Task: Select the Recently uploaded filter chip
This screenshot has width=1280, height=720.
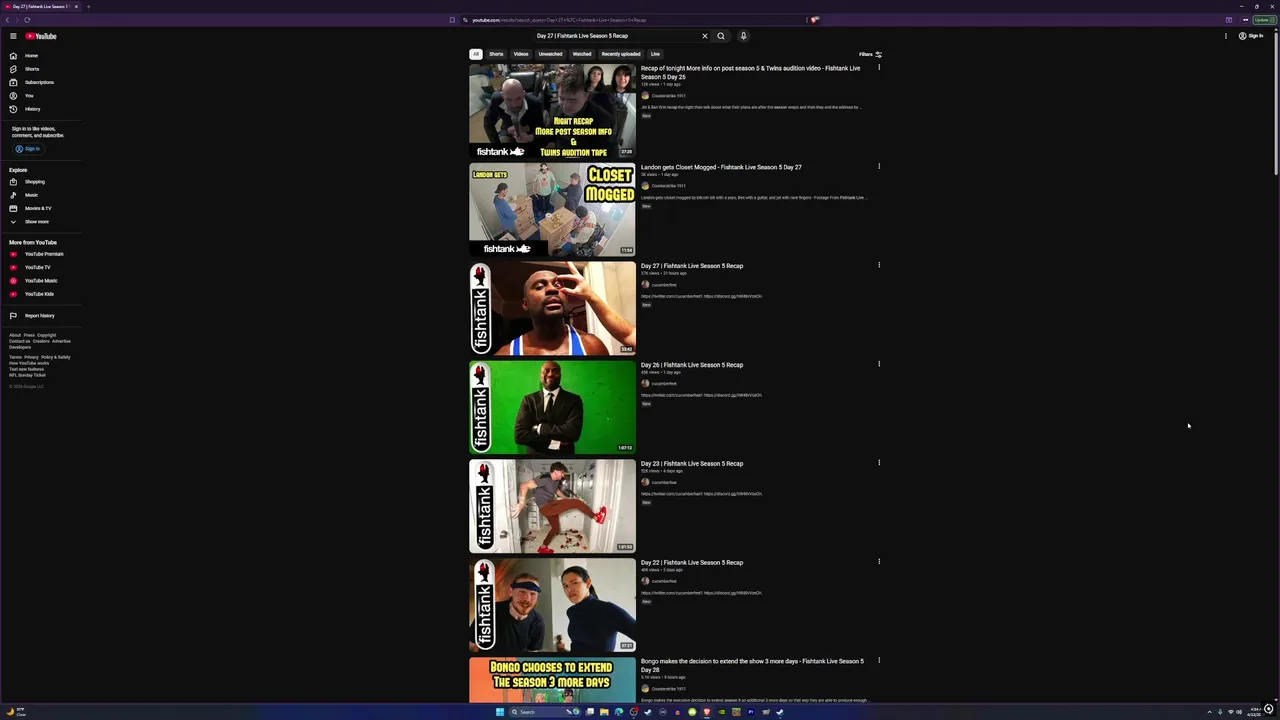Action: pos(621,54)
